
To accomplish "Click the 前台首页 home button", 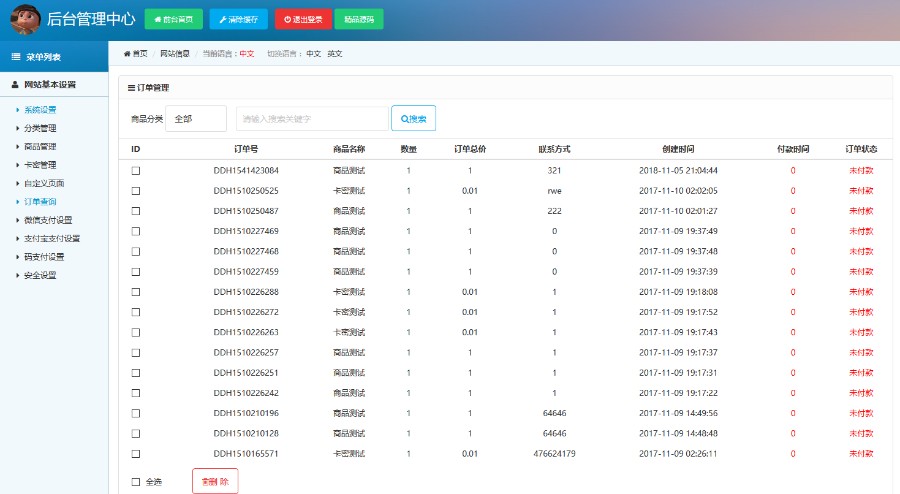I will click(174, 19).
